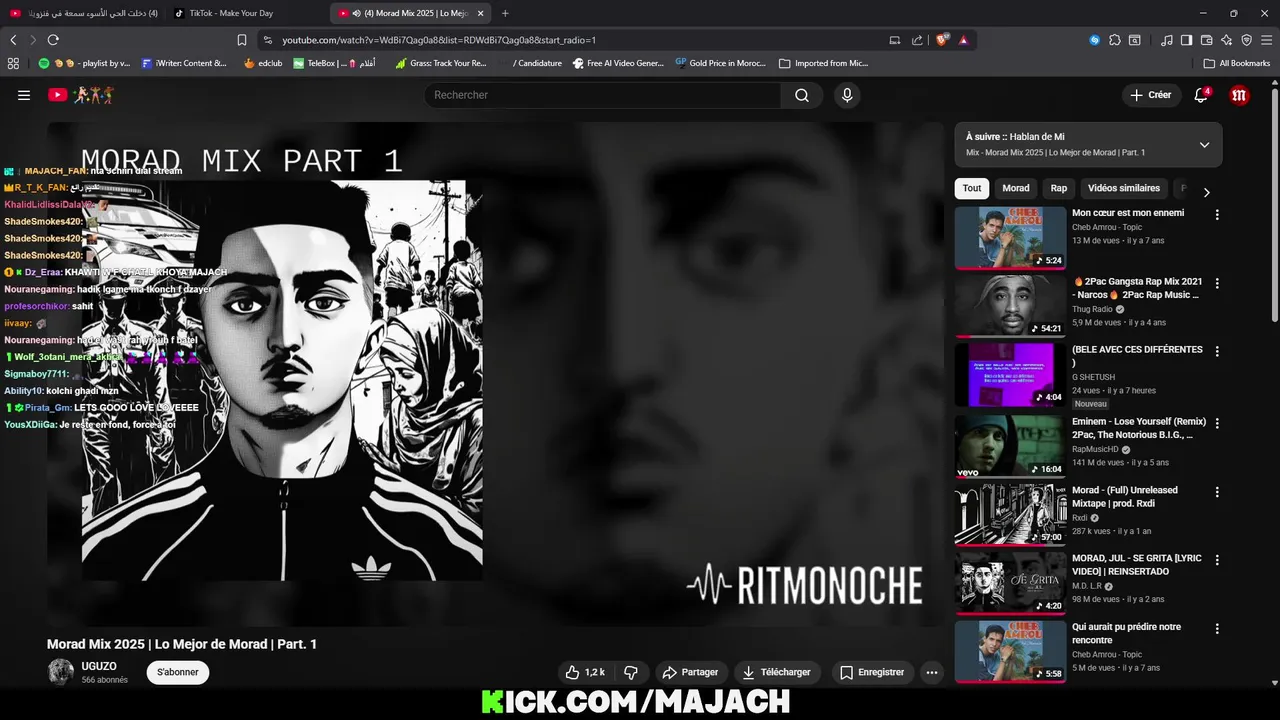This screenshot has width=1280, height=720.
Task: Open the iWriter: Content bookmark
Action: pyautogui.click(x=184, y=63)
